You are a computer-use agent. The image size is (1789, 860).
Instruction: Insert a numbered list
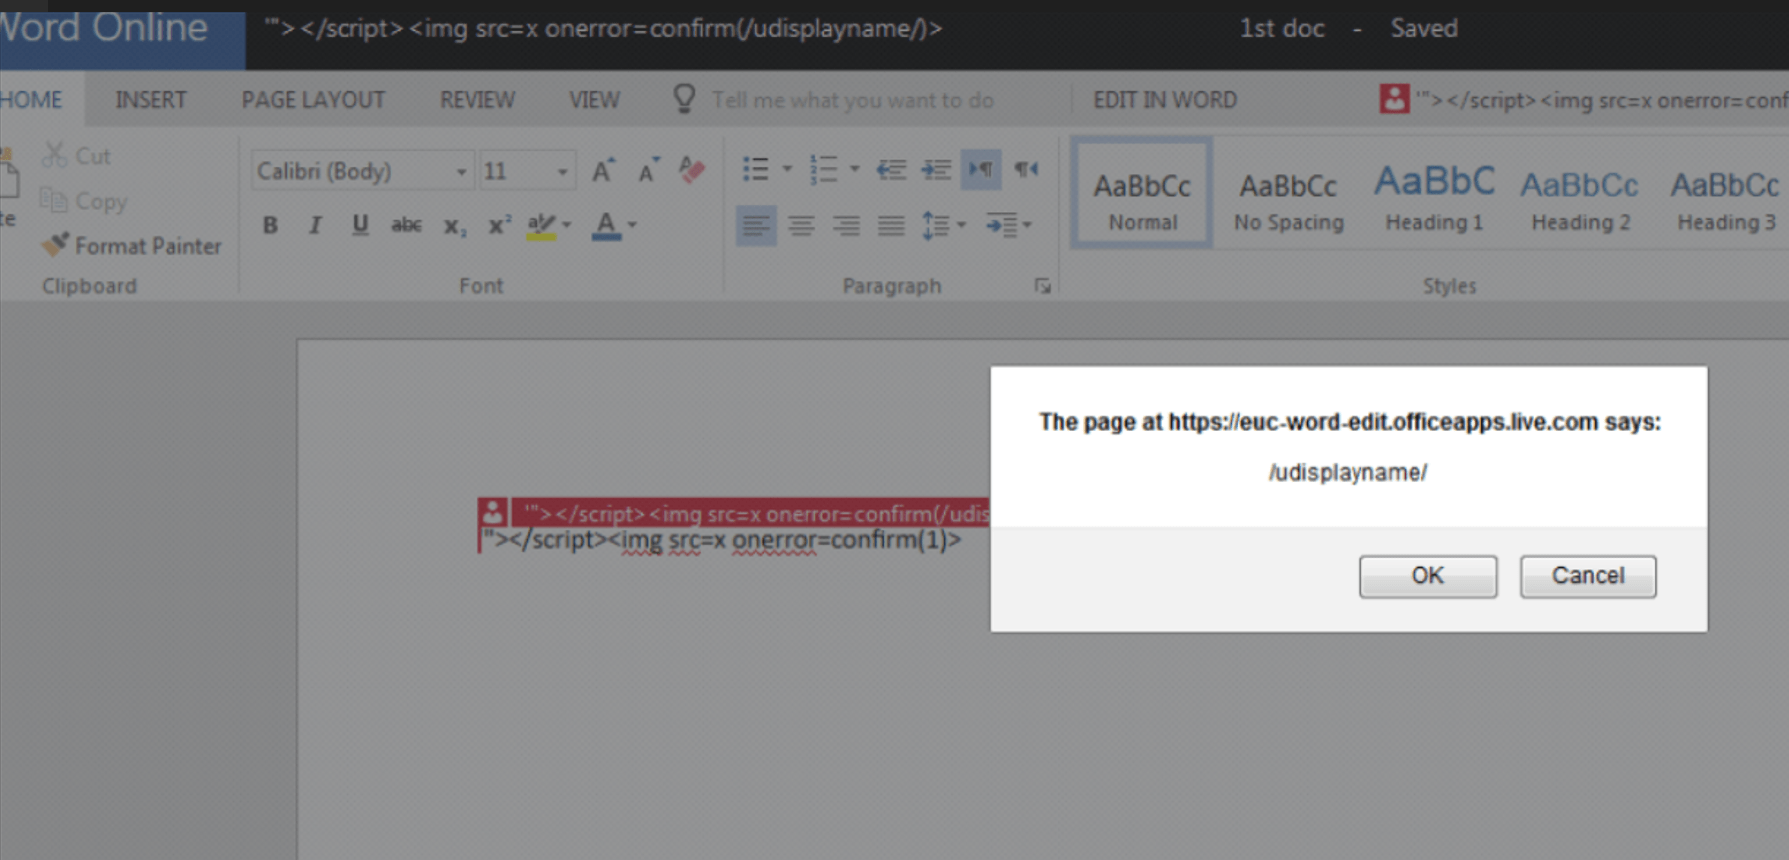pyautogui.click(x=823, y=169)
